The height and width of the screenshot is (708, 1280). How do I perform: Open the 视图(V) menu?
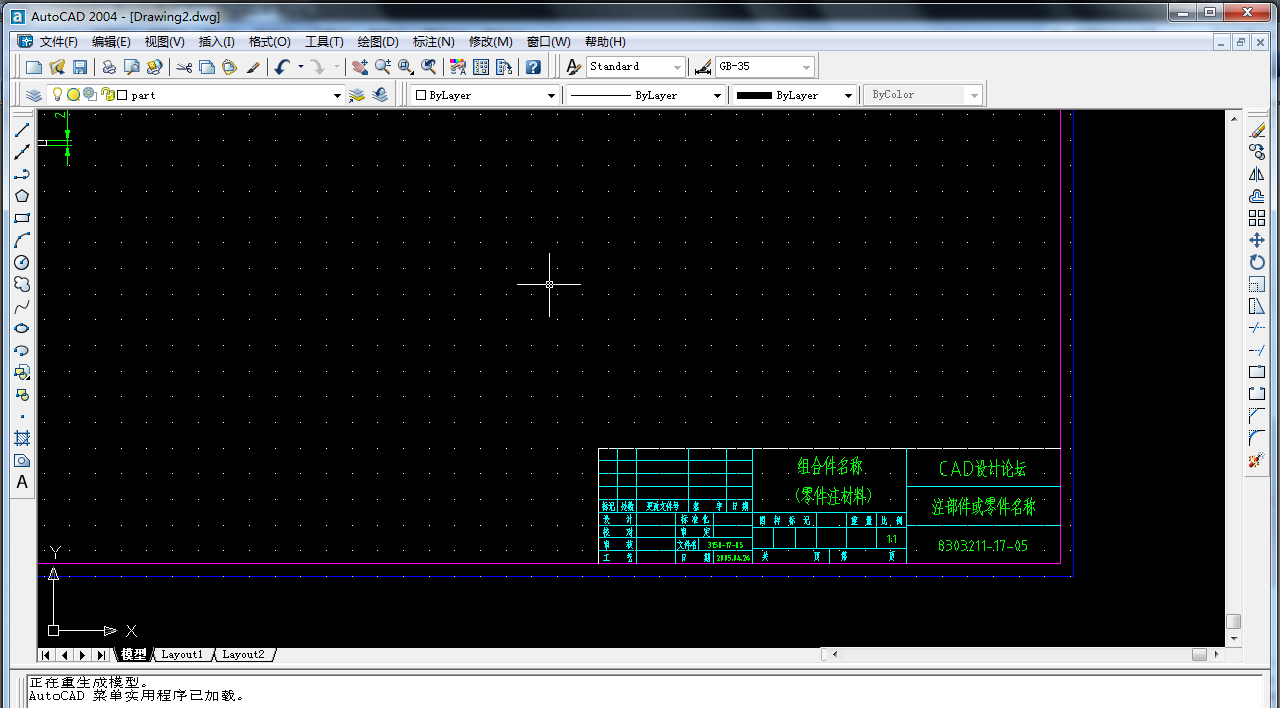(164, 42)
